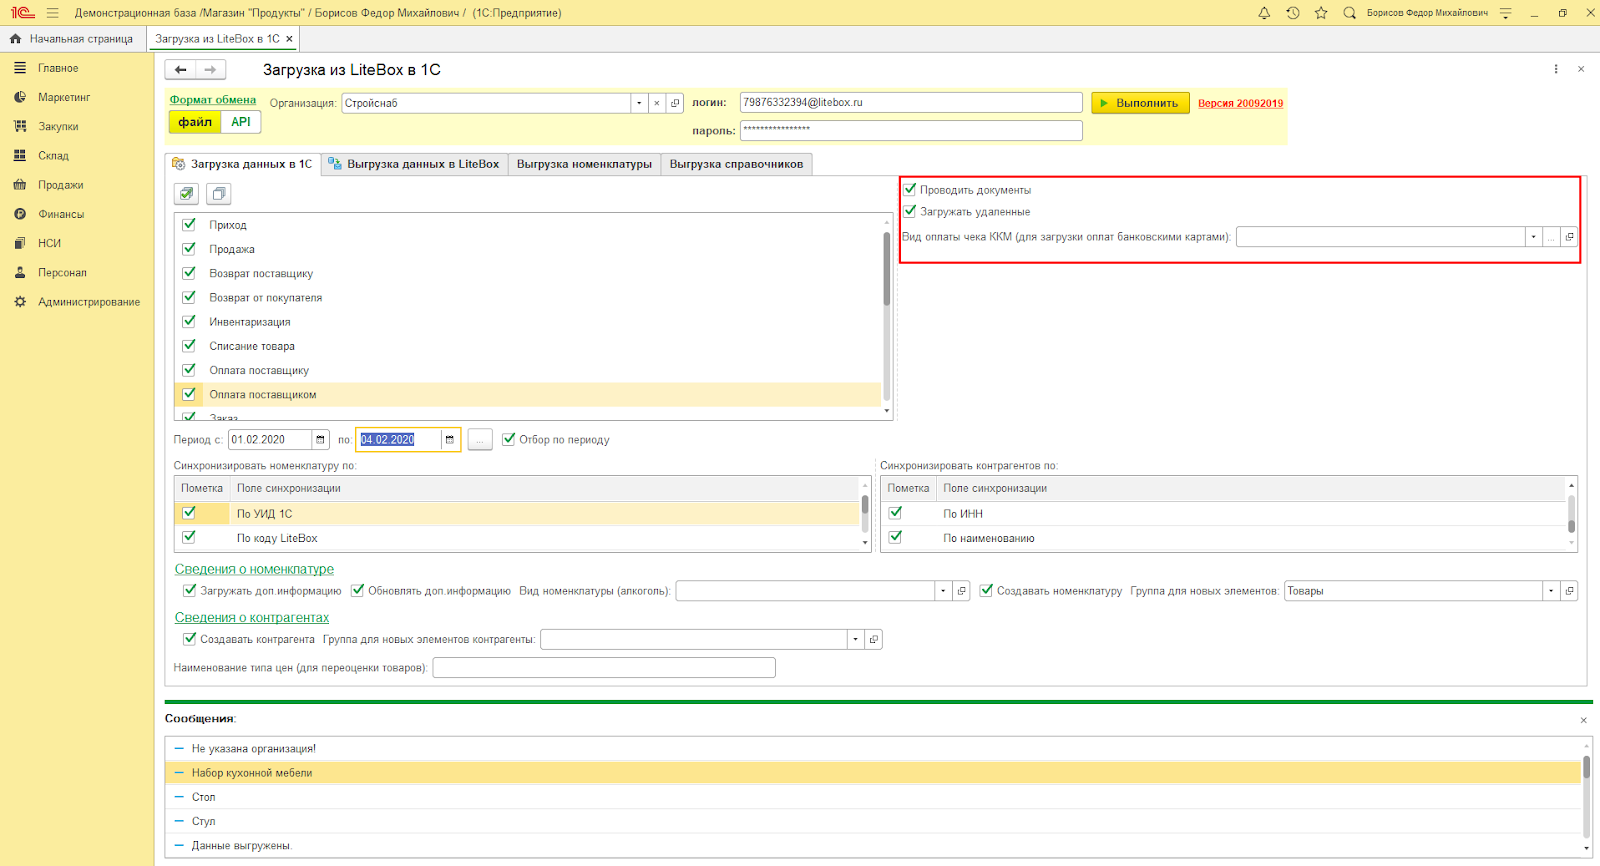Open Вид номенклатуры (алкоголь) record icon

click(x=961, y=591)
